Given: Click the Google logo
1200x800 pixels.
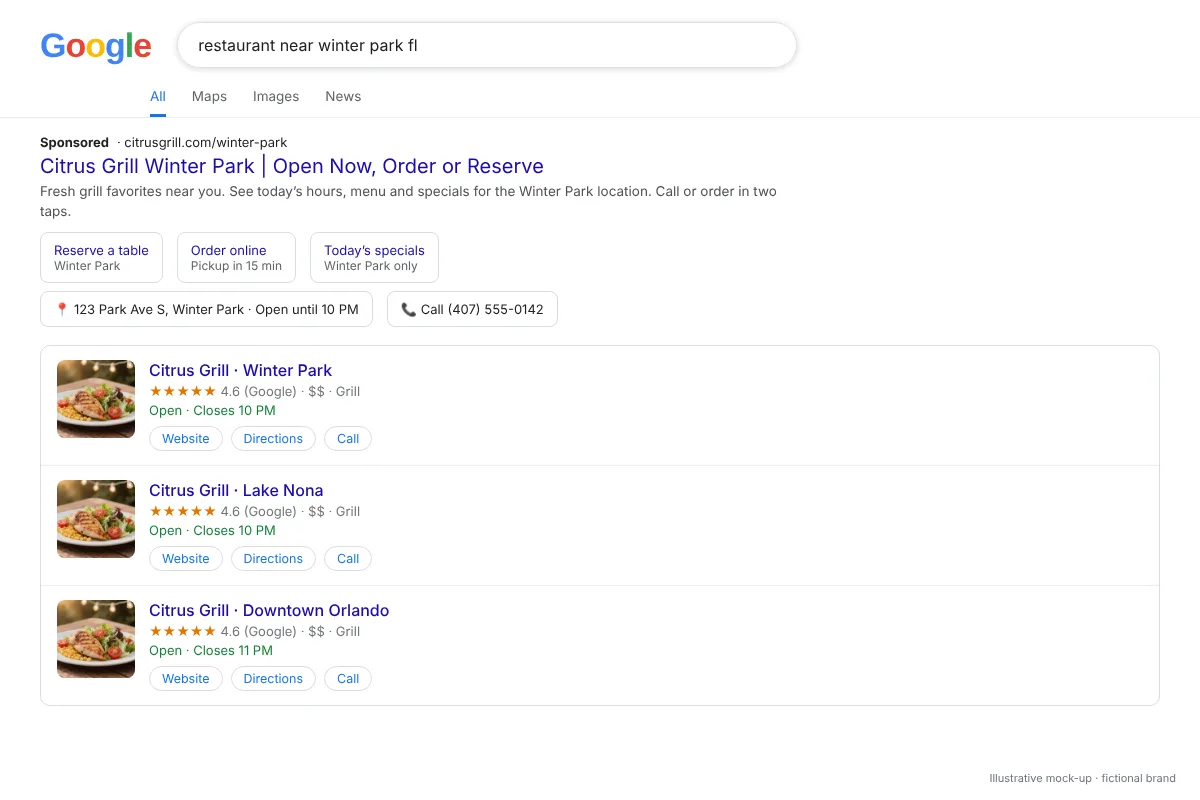Looking at the screenshot, I should pyautogui.click(x=96, y=46).
